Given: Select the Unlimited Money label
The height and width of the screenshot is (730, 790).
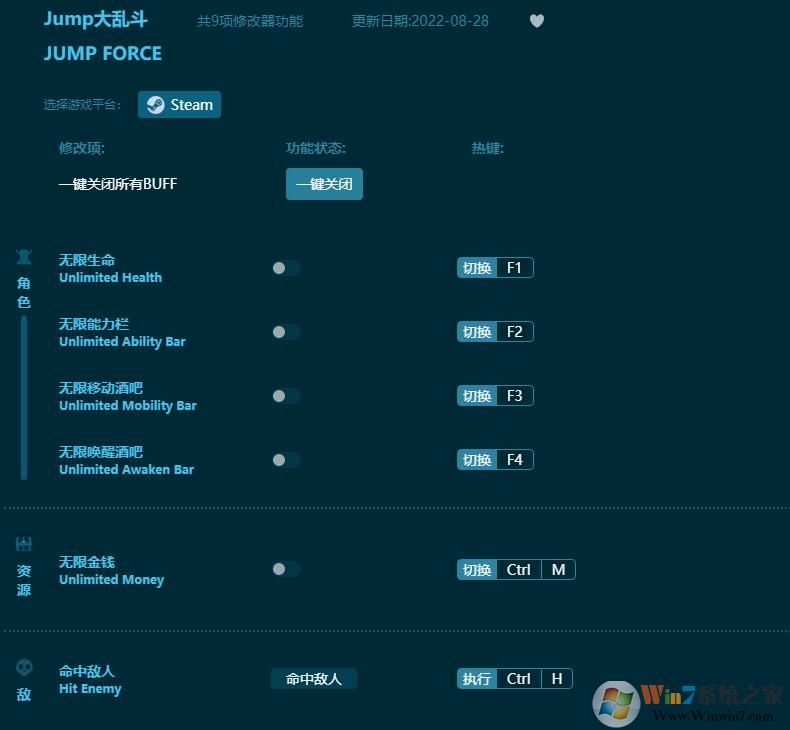Looking at the screenshot, I should [111, 579].
